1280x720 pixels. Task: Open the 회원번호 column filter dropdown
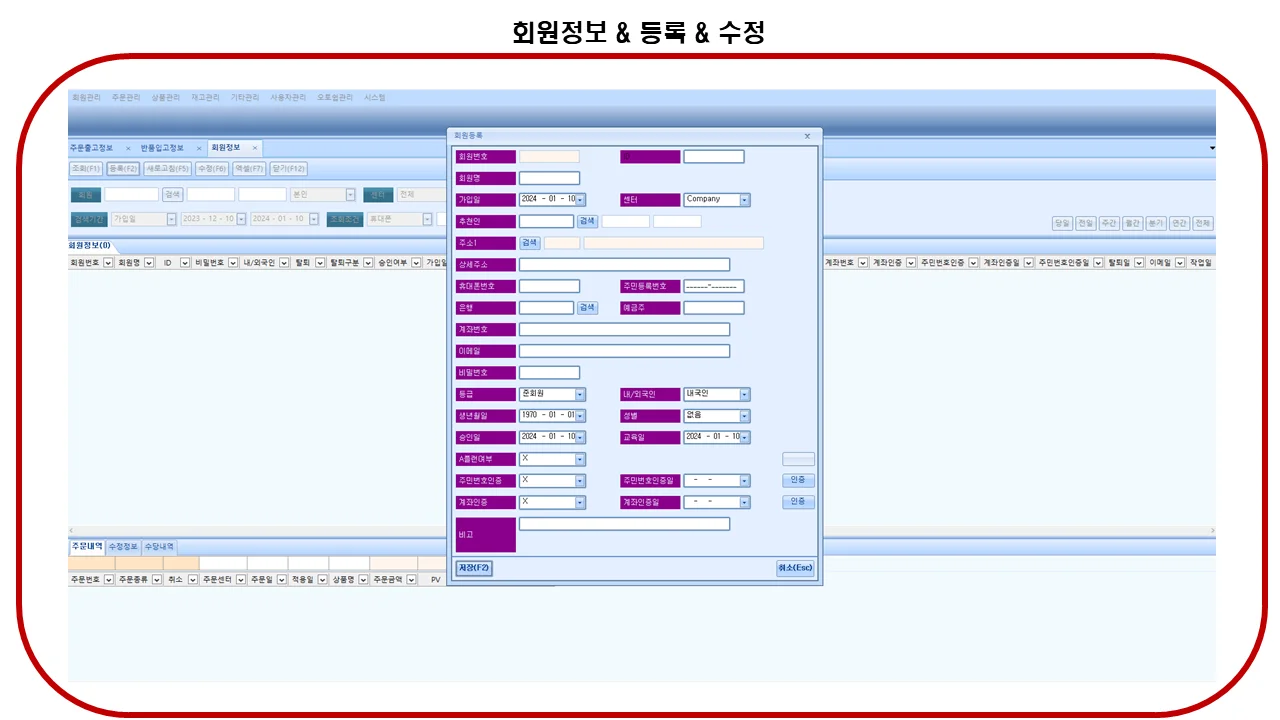pos(108,263)
